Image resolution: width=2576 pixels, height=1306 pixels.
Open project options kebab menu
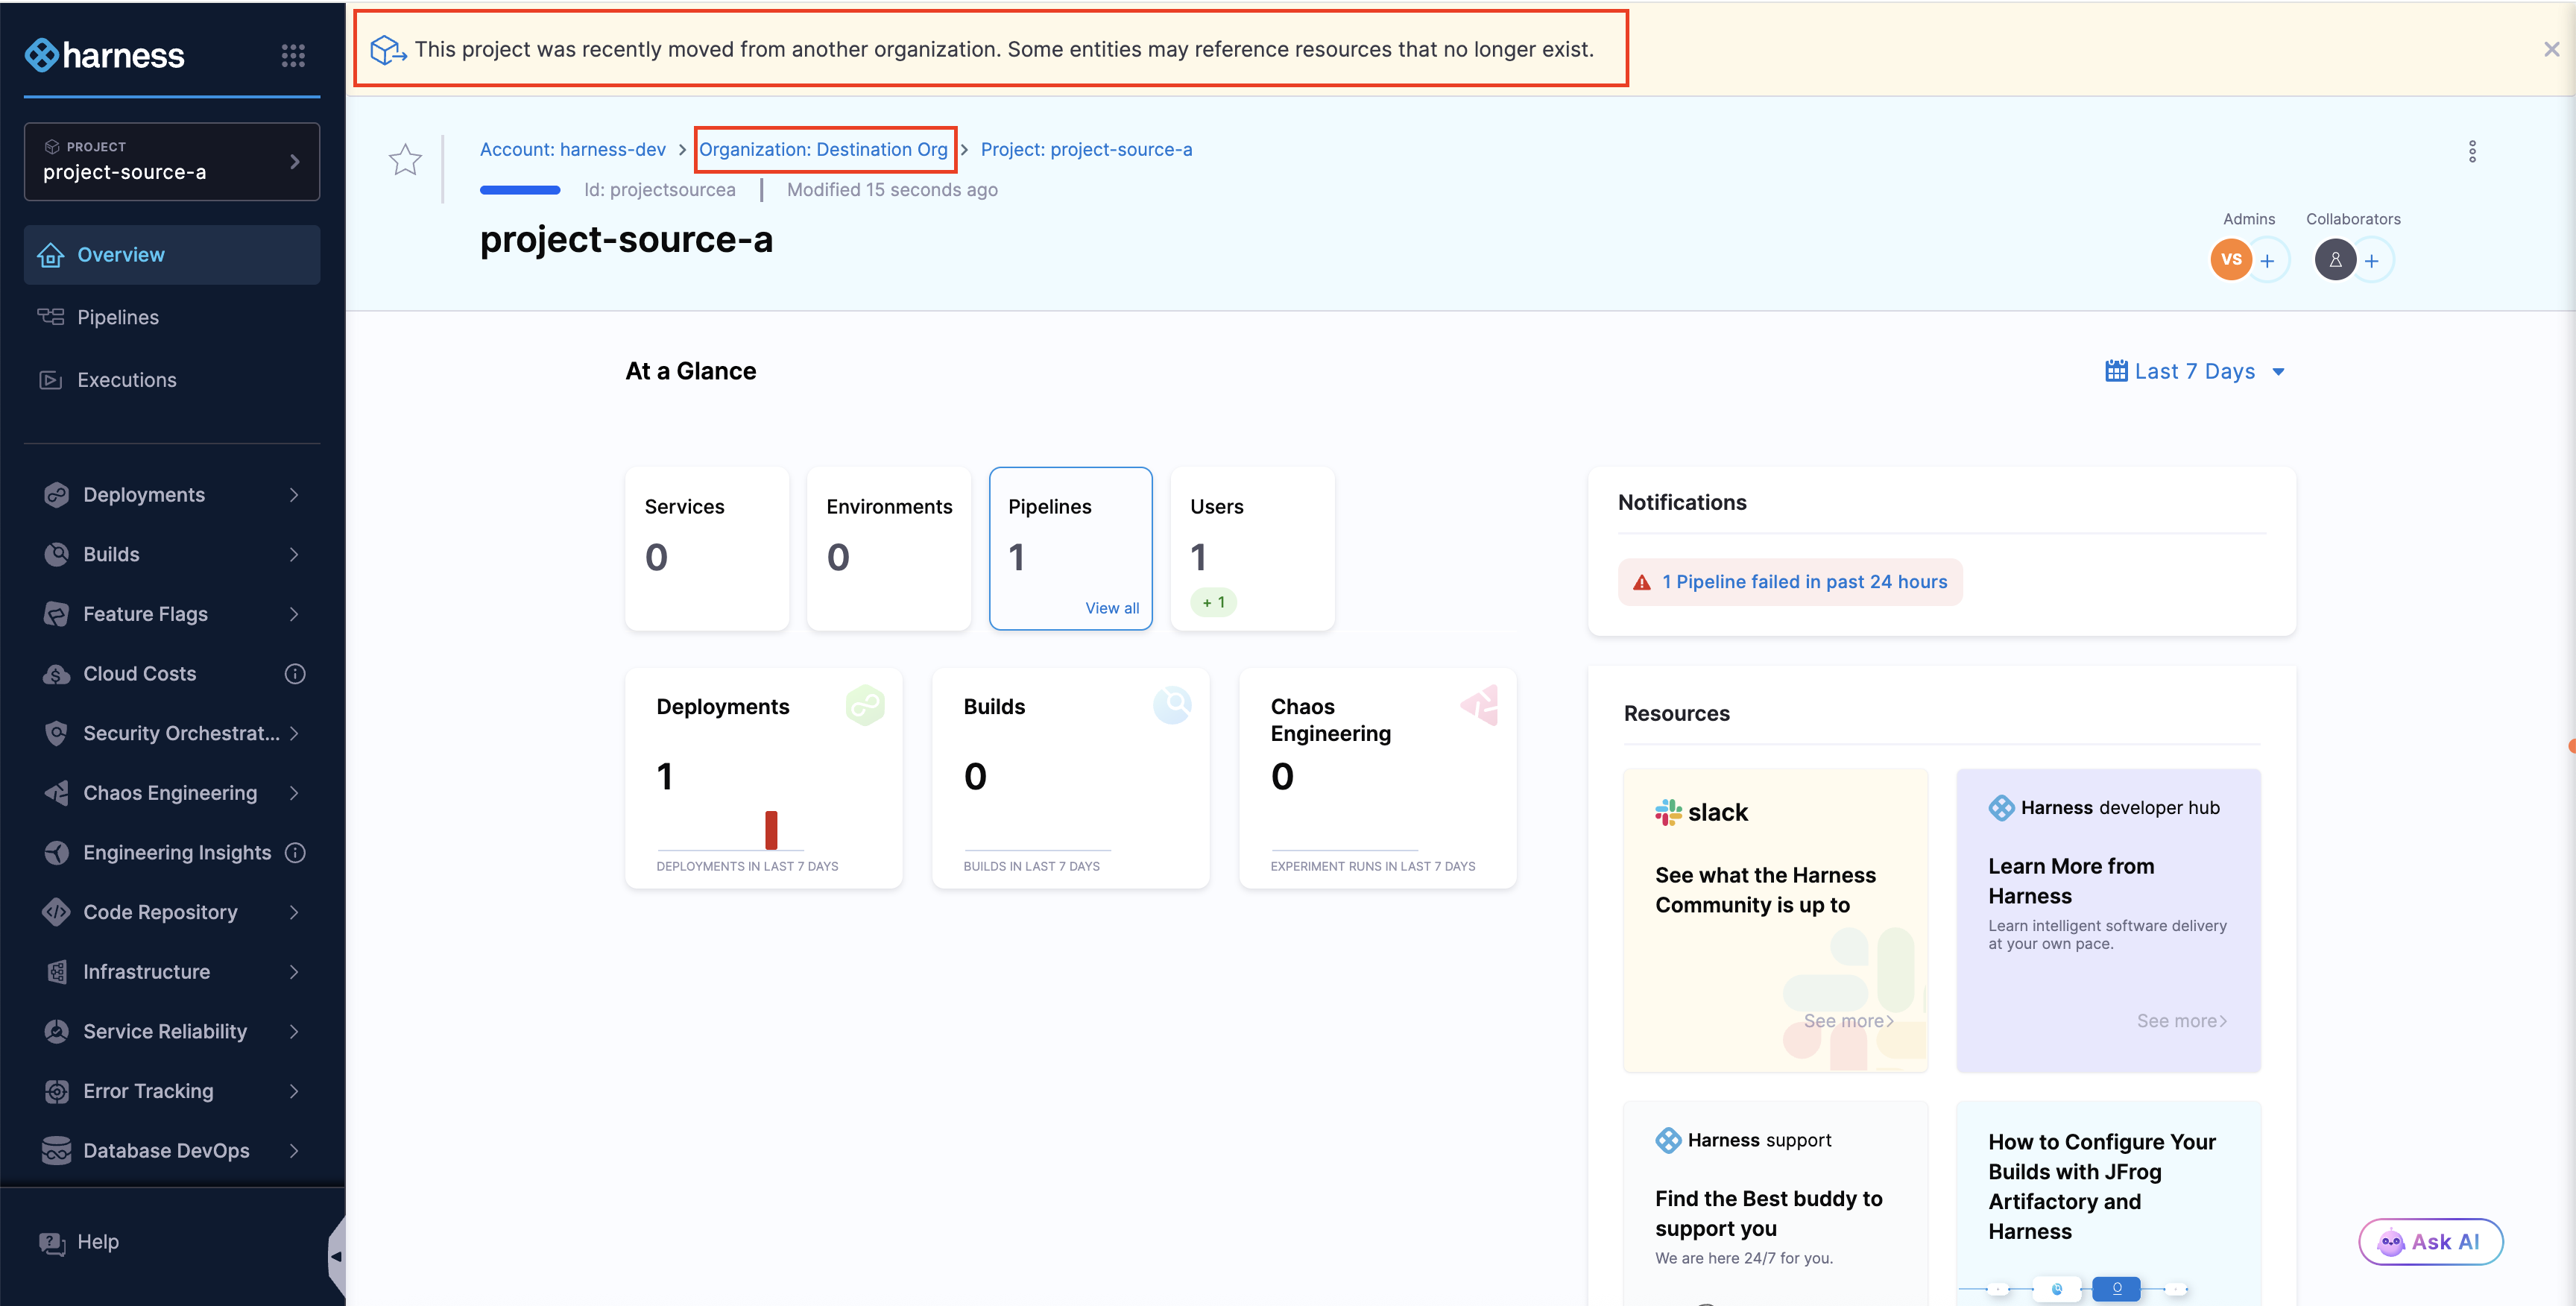[x=2472, y=151]
